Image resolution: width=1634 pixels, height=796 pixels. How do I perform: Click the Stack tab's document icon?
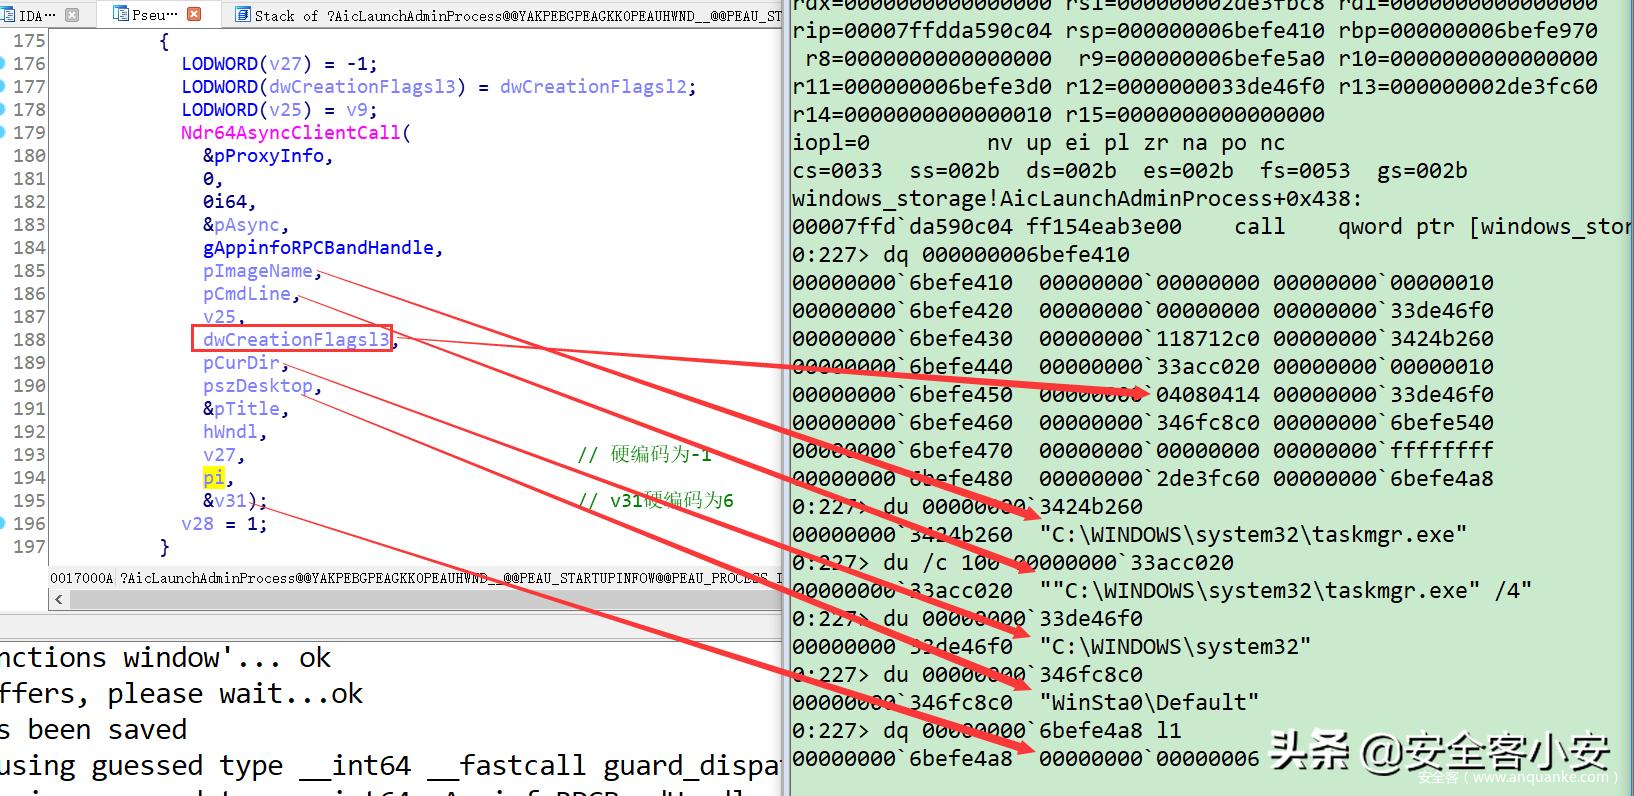coord(242,15)
